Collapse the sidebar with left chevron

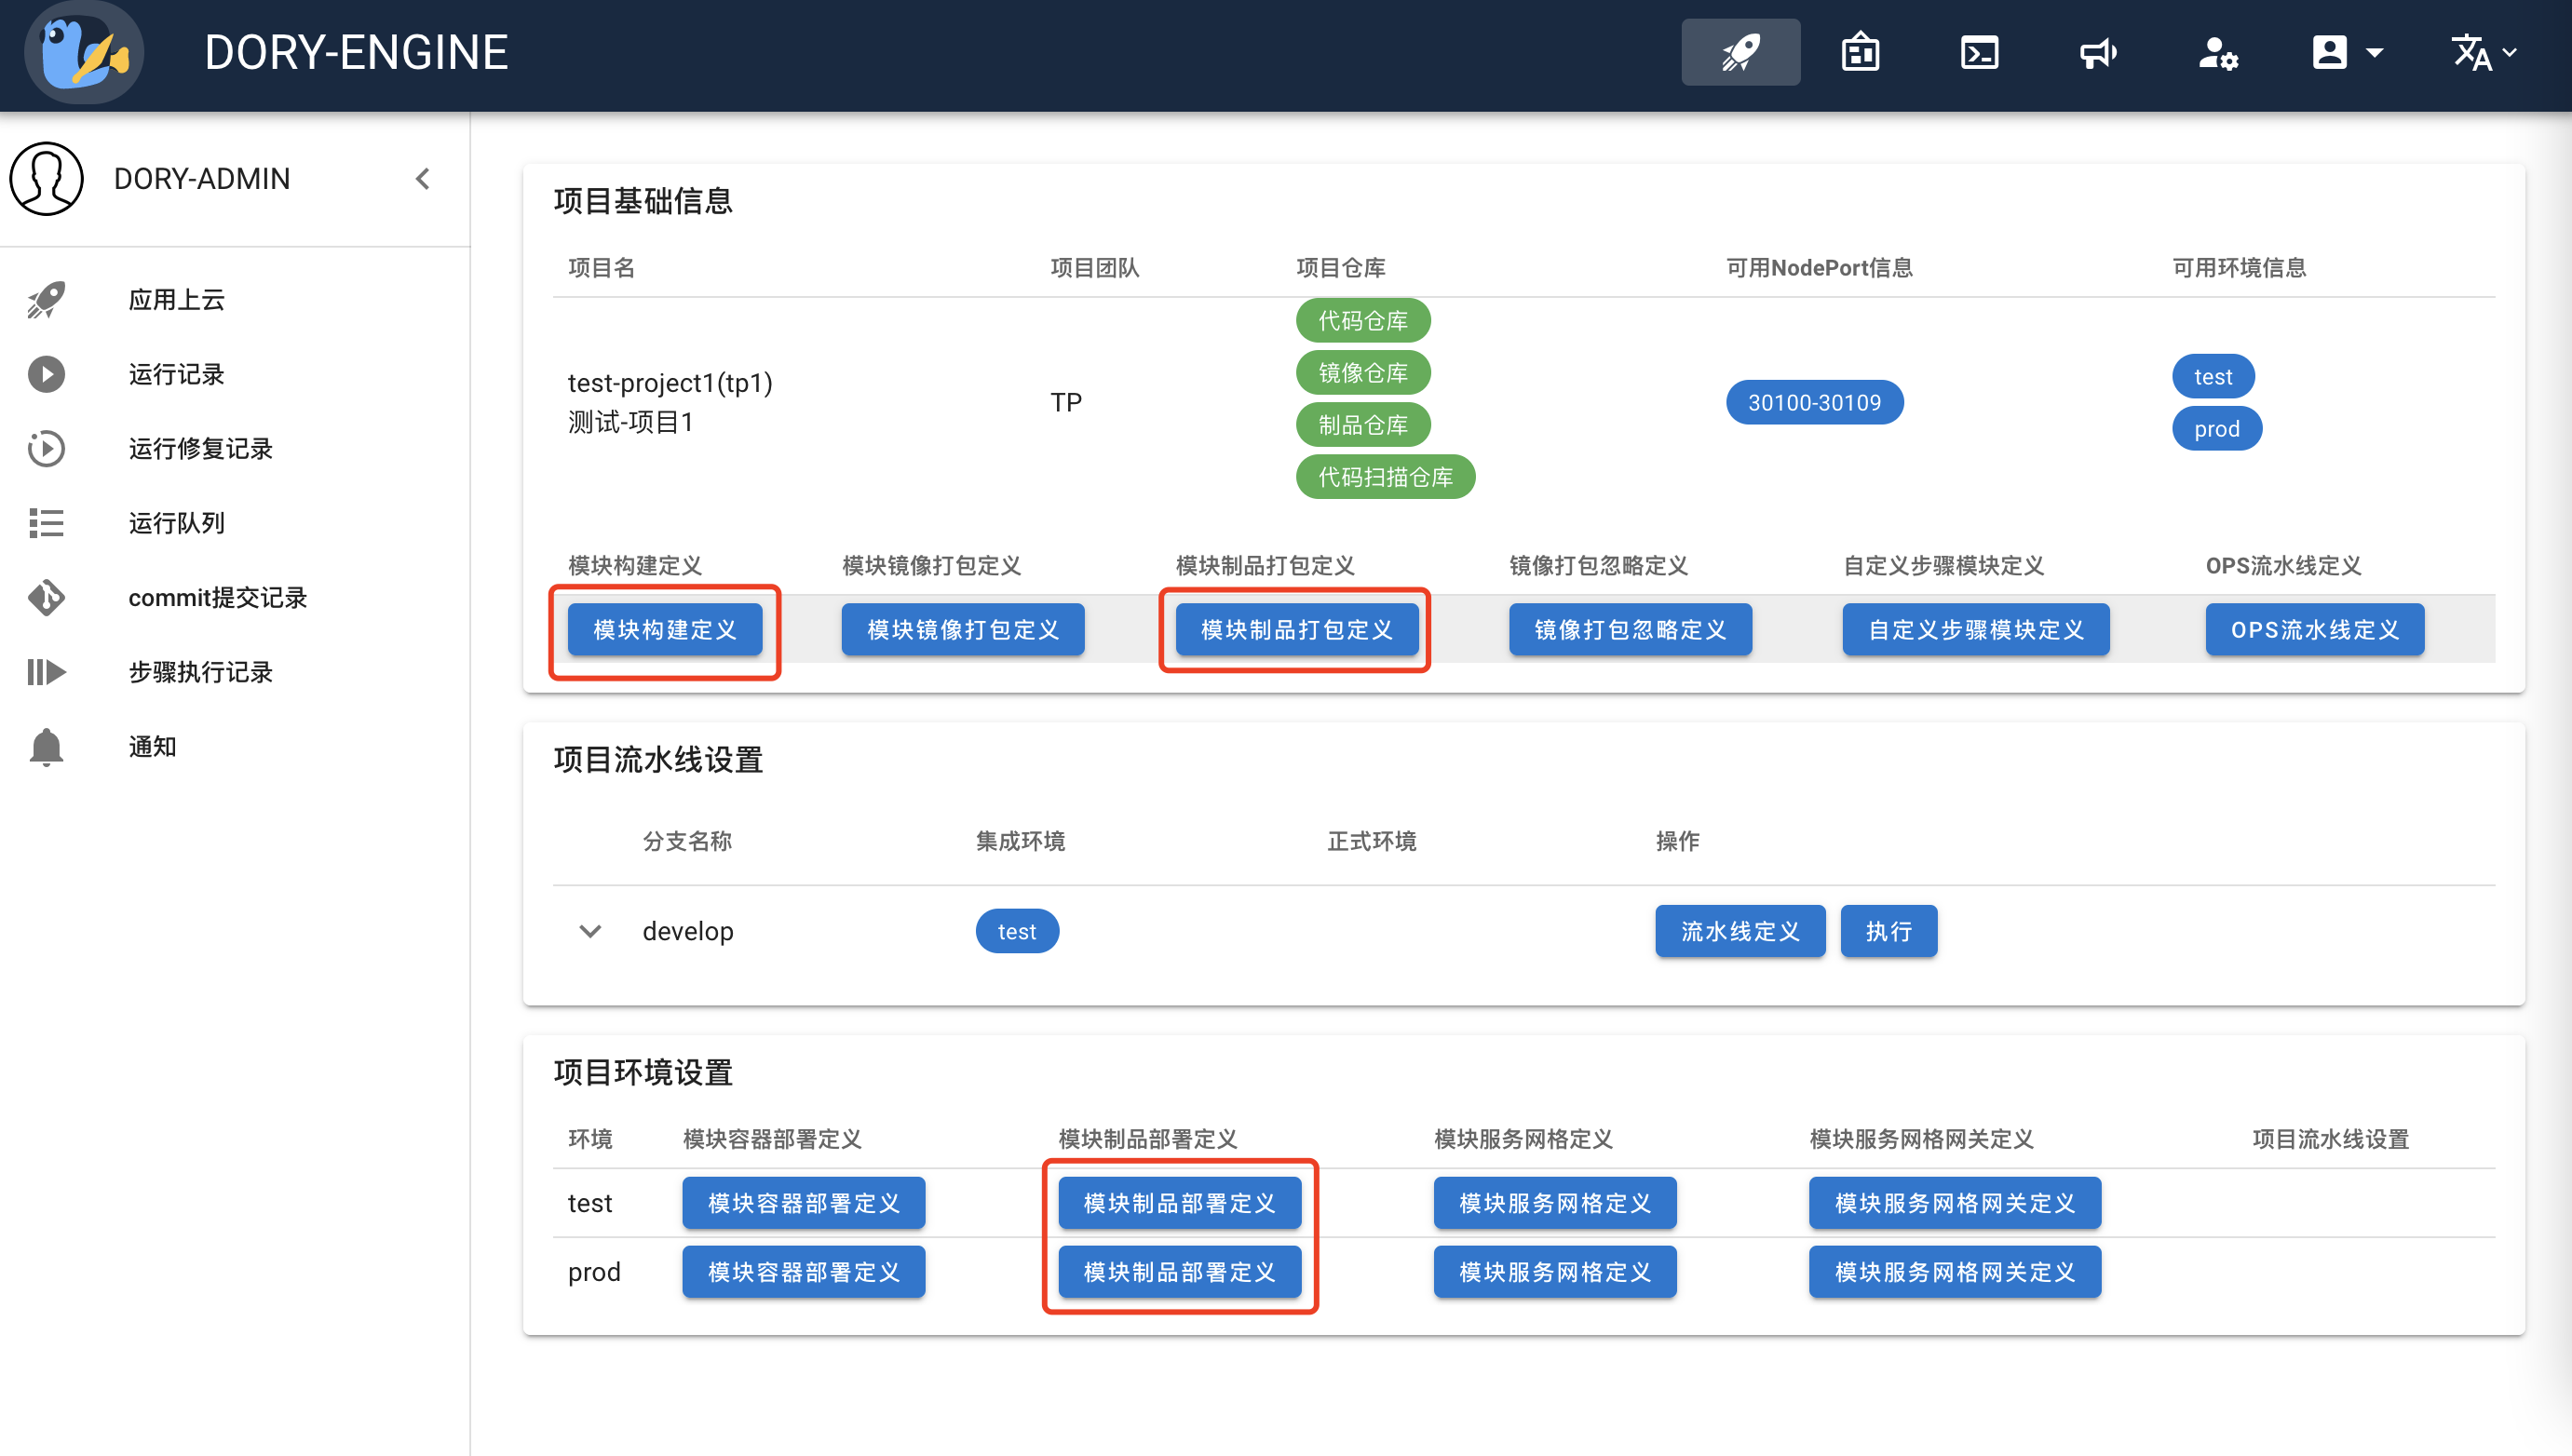[x=423, y=179]
